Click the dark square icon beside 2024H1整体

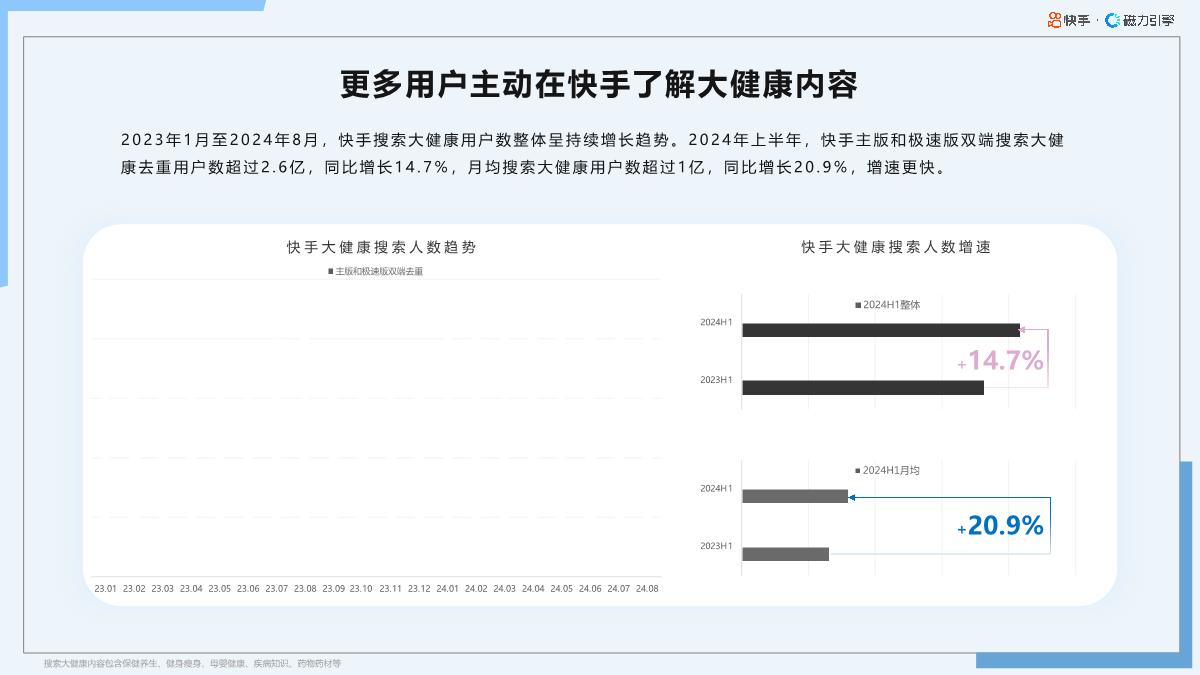[x=857, y=304]
